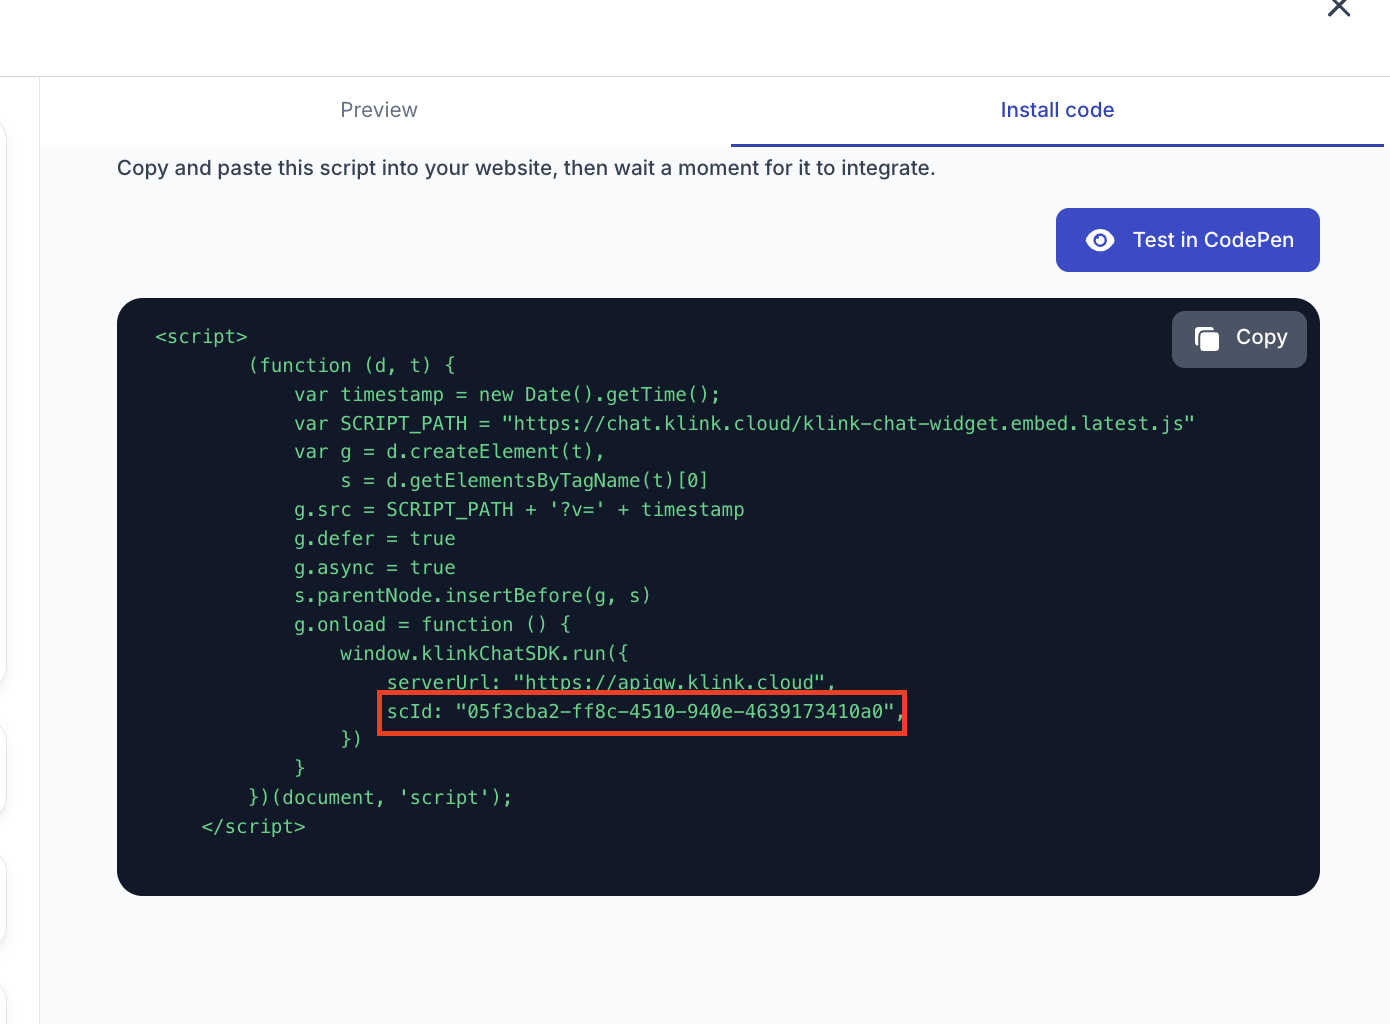The image size is (1390, 1024).
Task: Click the opening <script> tag
Action: coord(201,337)
